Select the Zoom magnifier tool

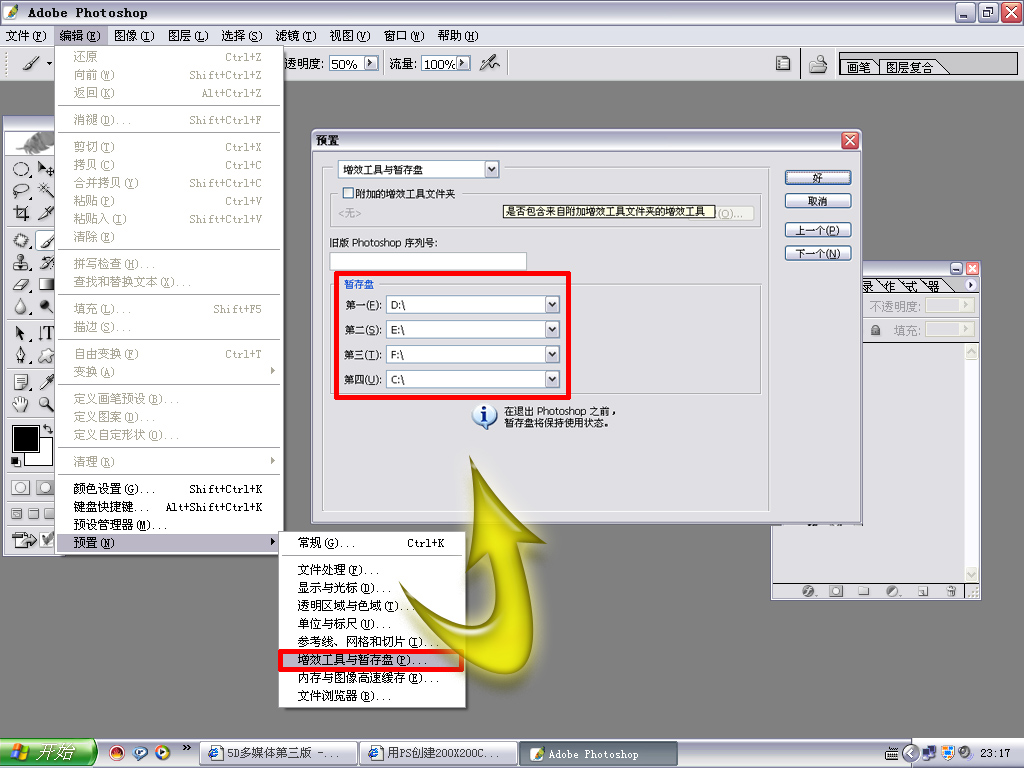(x=46, y=404)
